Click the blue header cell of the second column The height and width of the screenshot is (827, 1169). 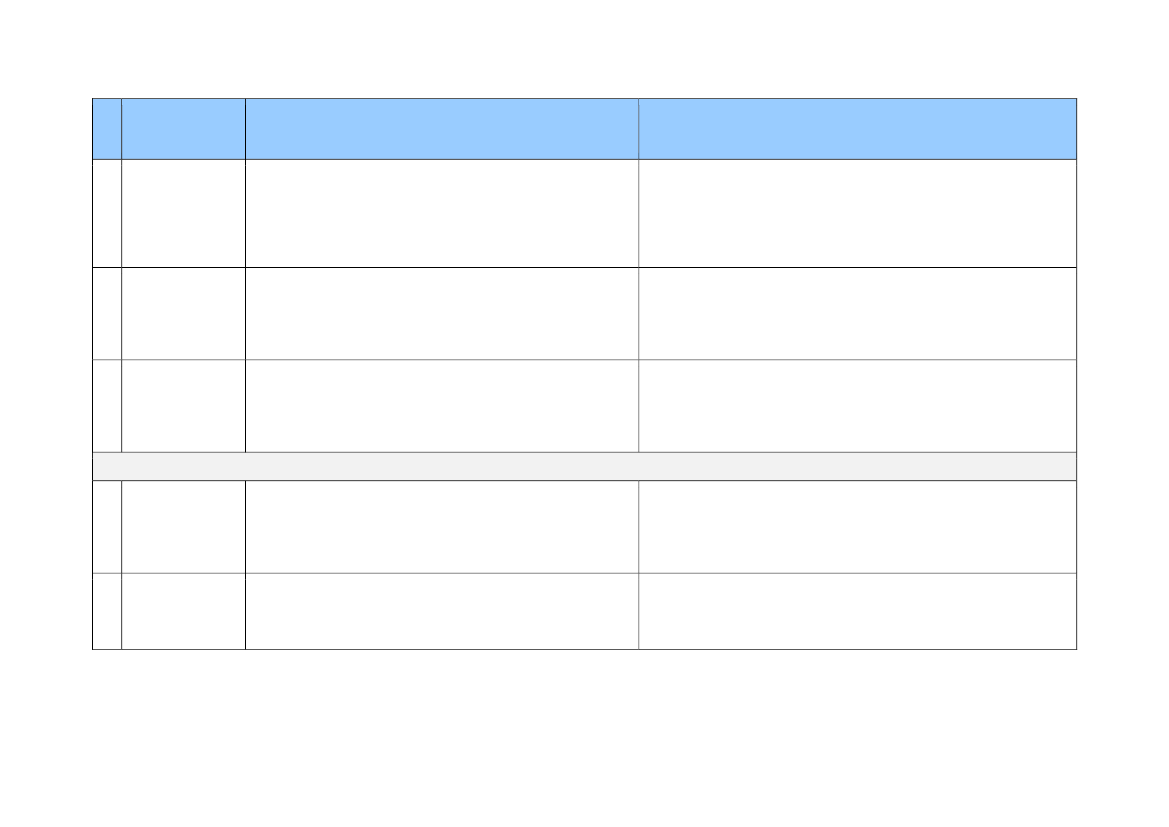pyautogui.click(x=183, y=129)
